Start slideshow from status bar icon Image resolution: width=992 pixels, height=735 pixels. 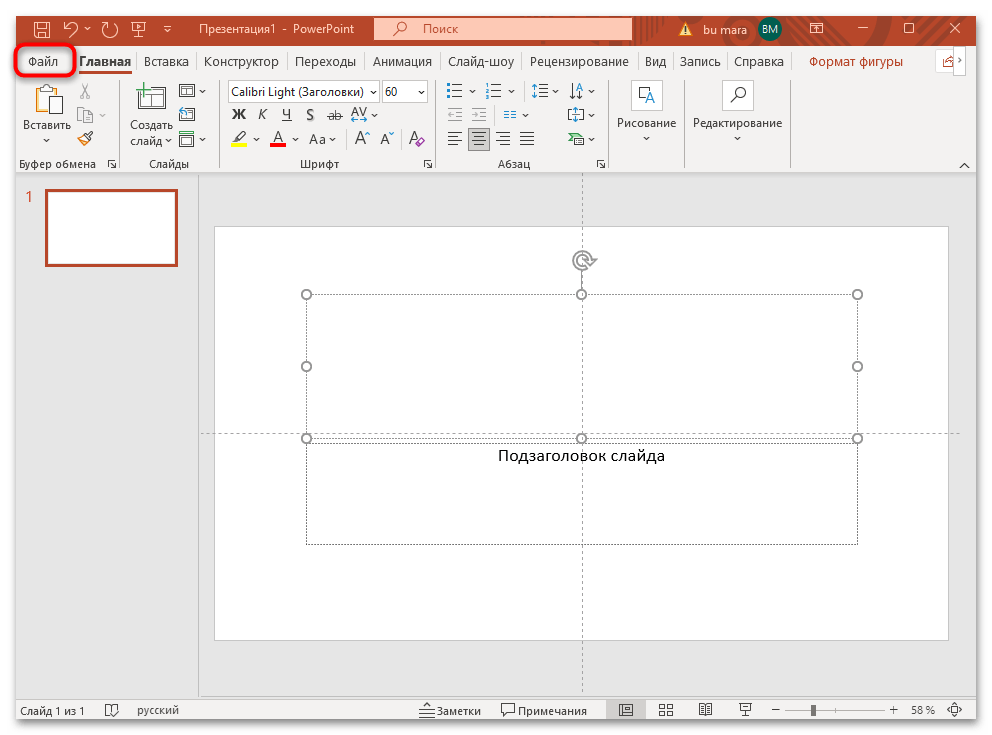tap(745, 709)
